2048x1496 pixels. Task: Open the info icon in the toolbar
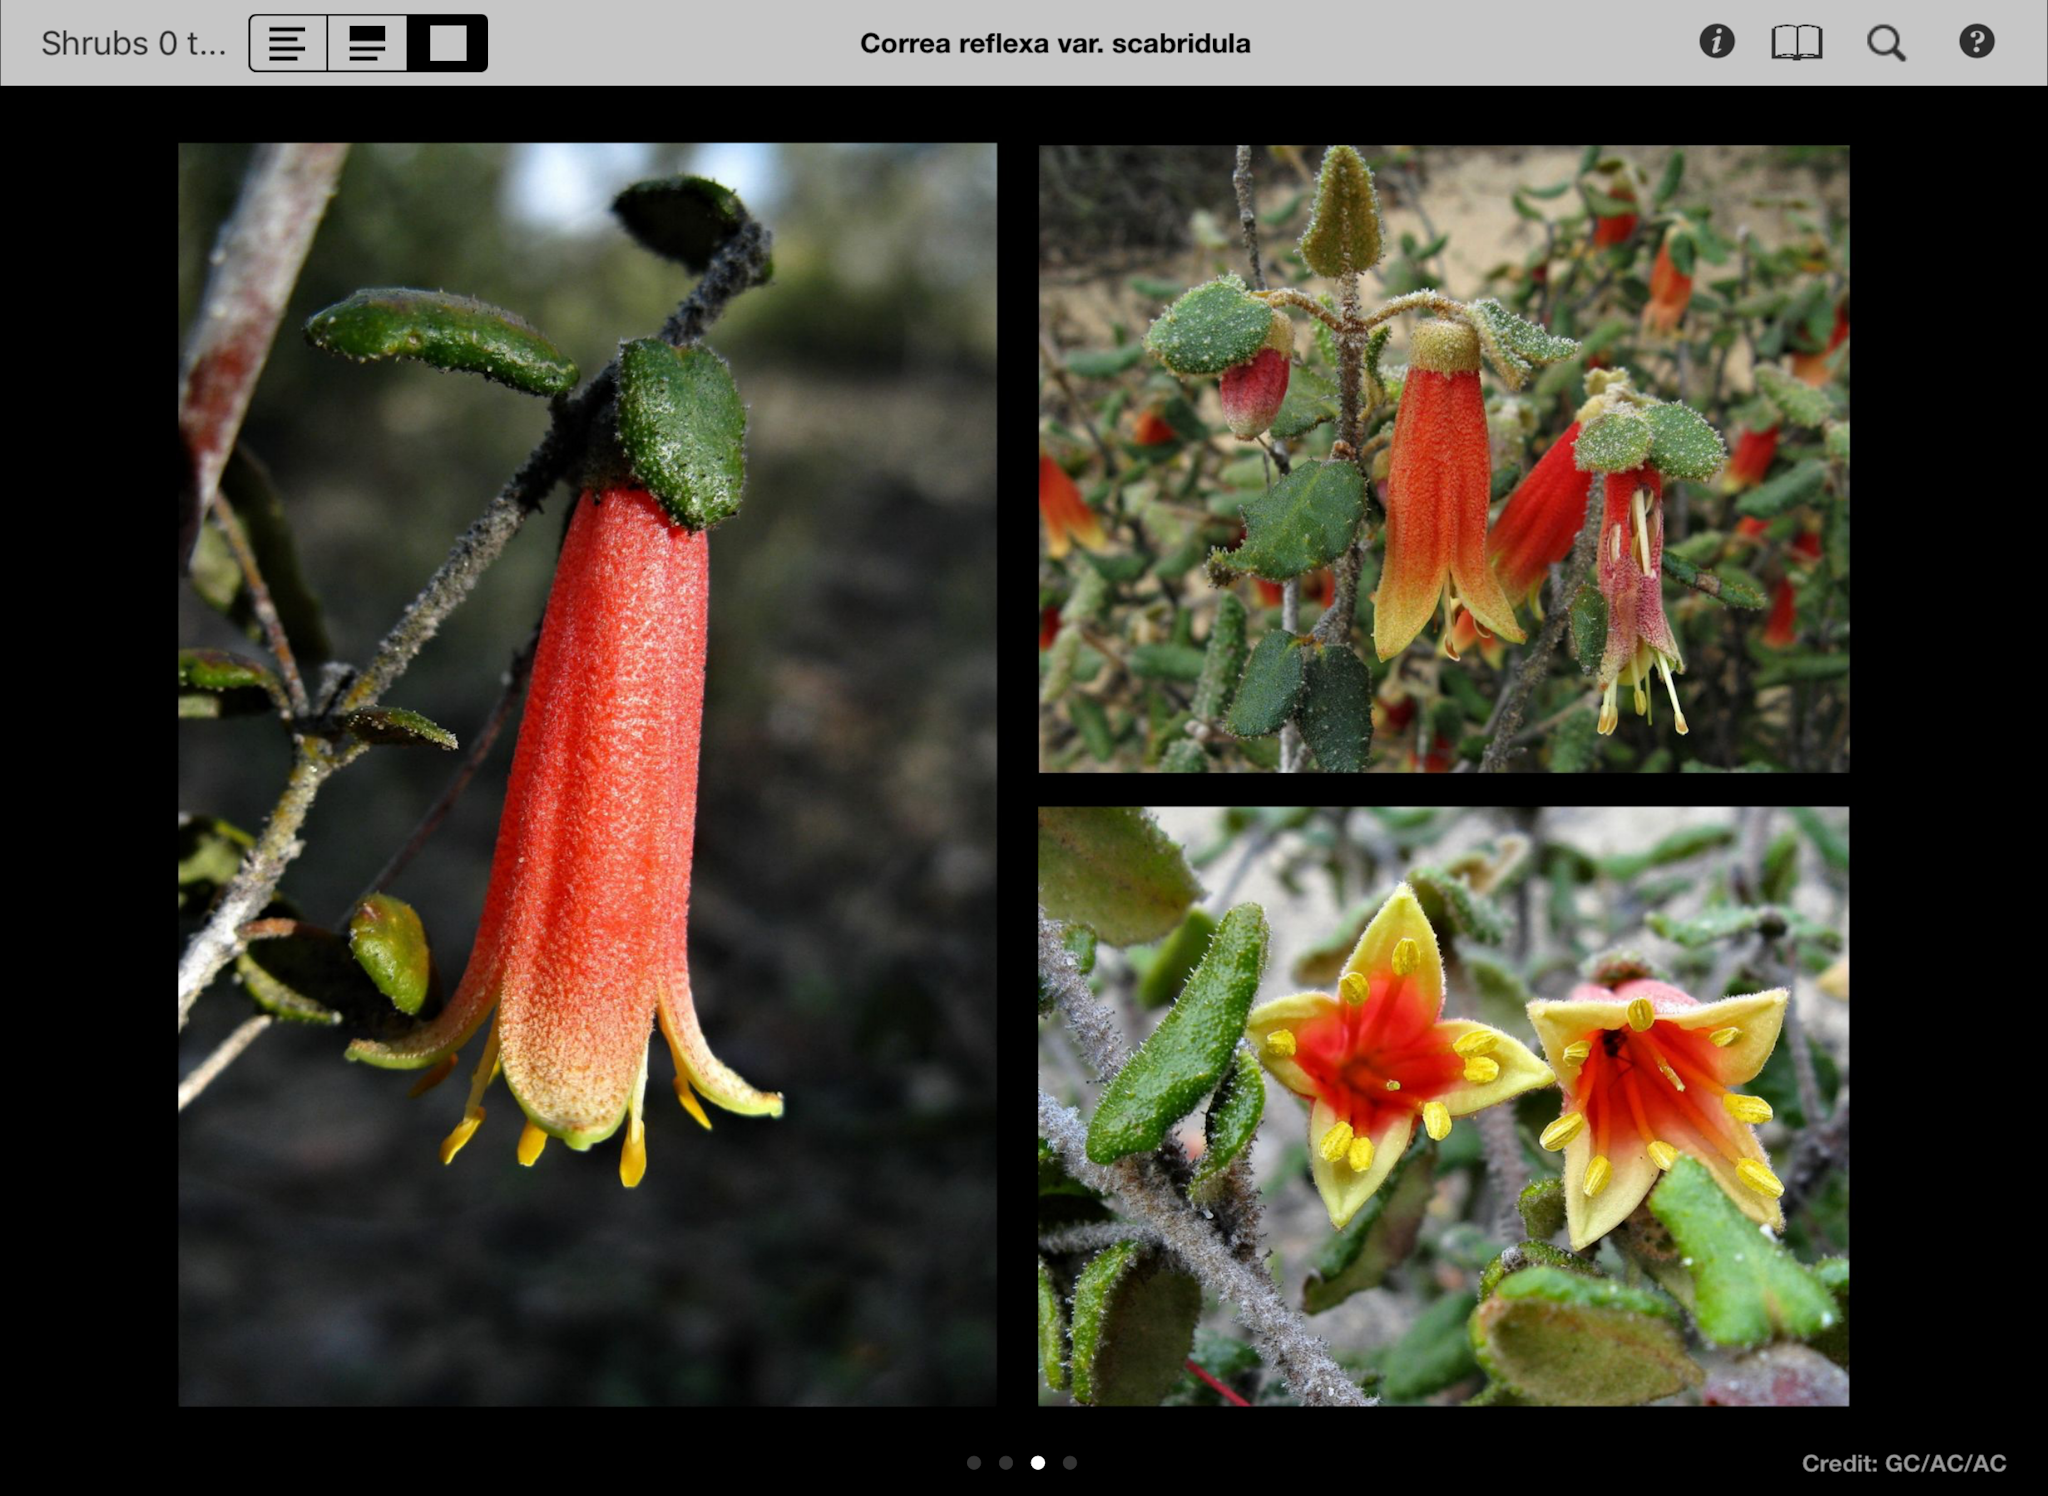[x=1716, y=42]
